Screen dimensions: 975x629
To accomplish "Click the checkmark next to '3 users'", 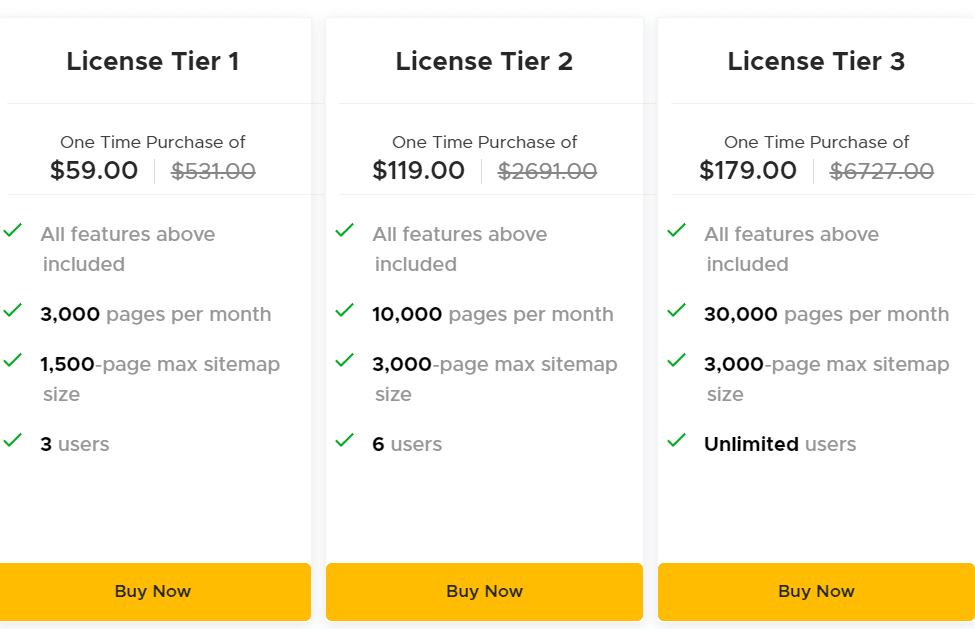I will (13, 441).
